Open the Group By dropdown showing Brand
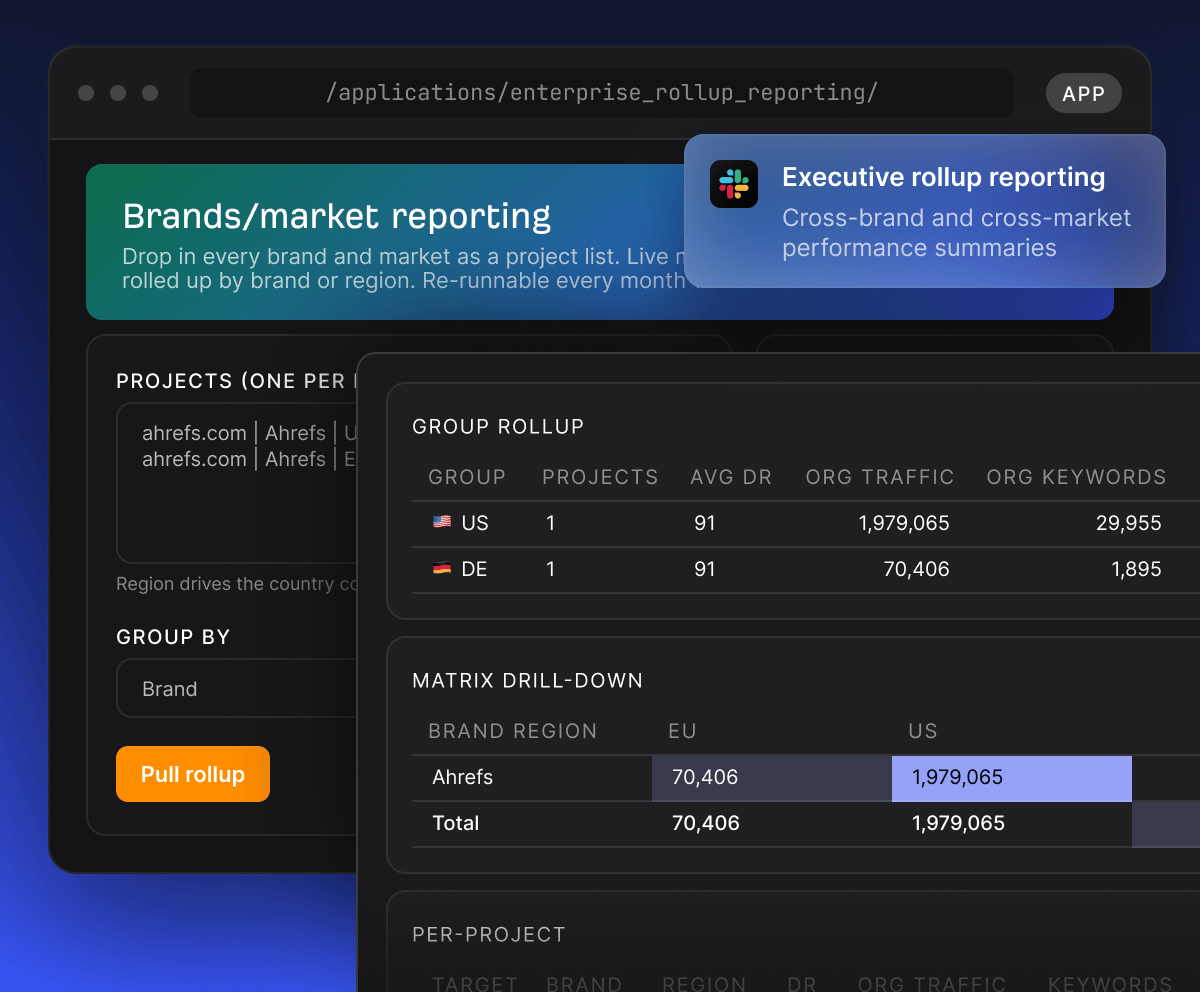The image size is (1200, 992). point(237,688)
